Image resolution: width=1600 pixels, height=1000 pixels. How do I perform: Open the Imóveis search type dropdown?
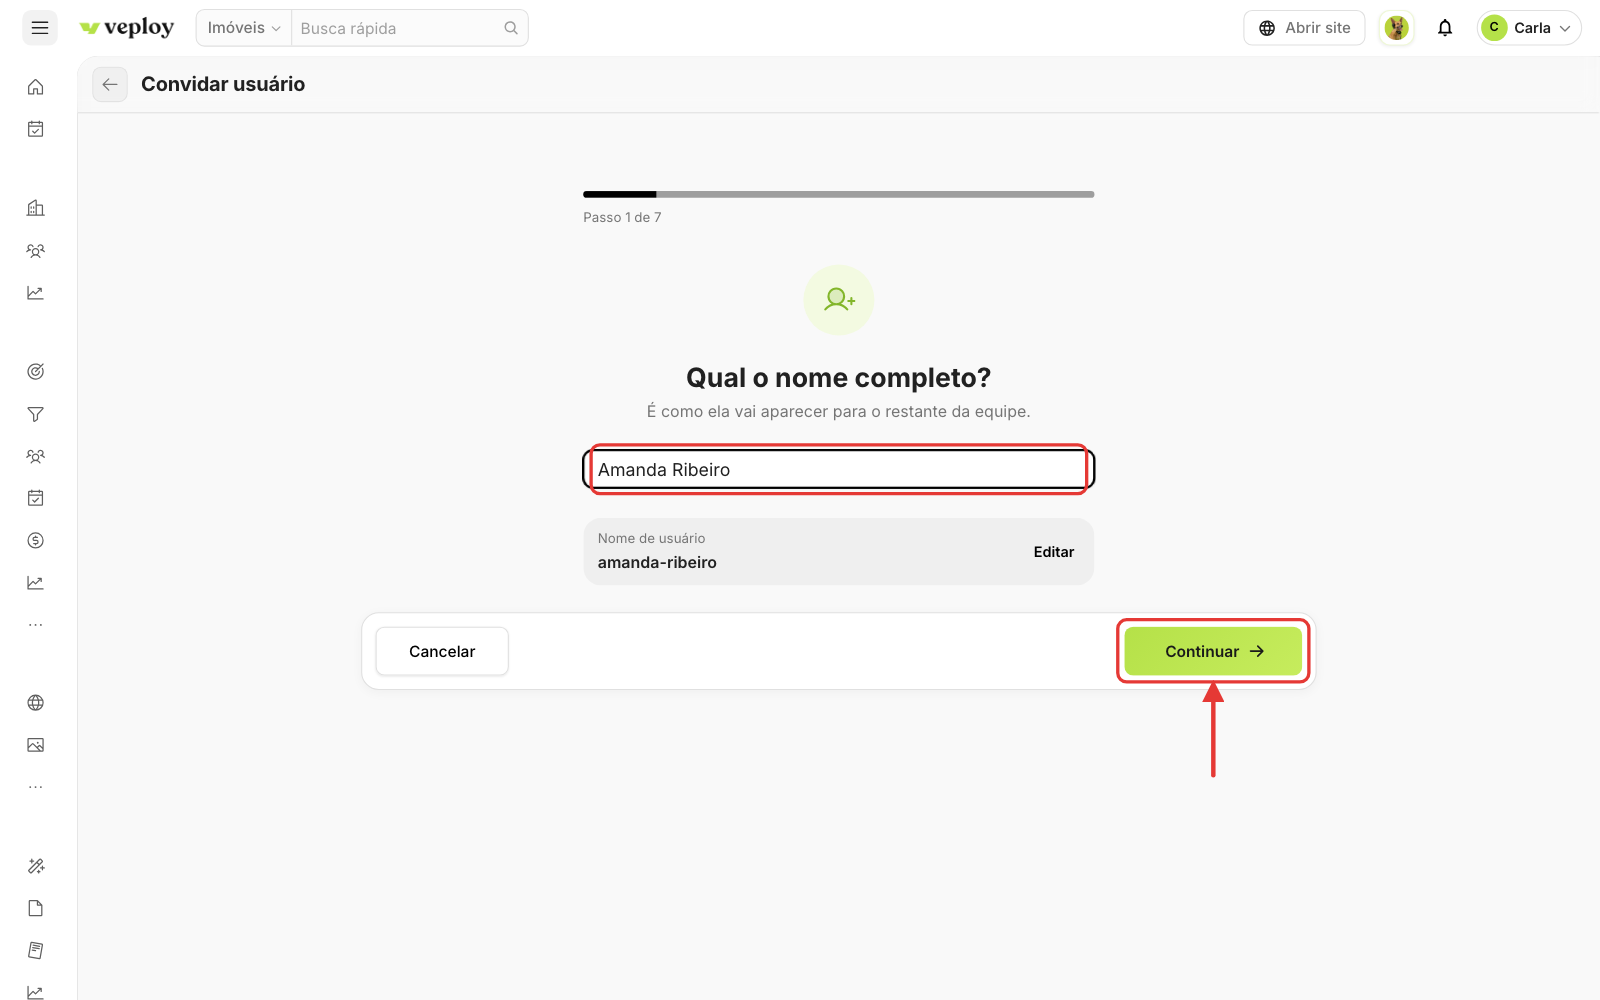[244, 28]
